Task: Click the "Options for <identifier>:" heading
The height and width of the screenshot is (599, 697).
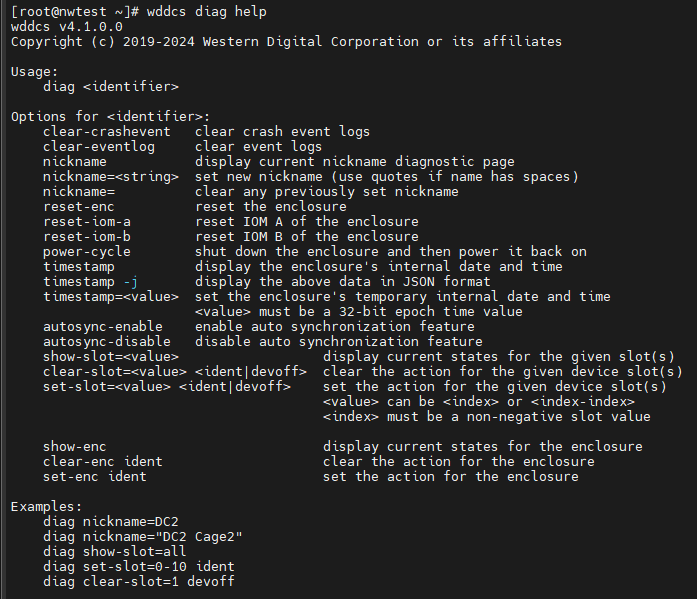Action: (110, 116)
